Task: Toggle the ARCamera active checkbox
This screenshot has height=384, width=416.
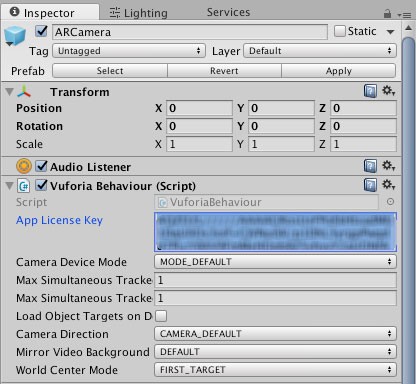Action: [x=41, y=31]
